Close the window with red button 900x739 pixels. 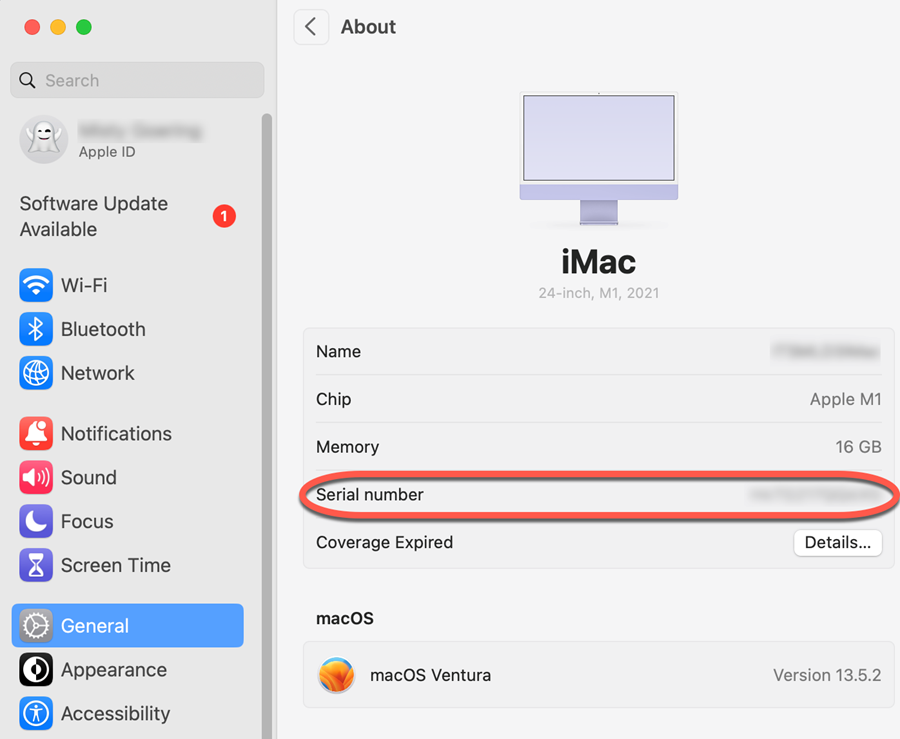coord(32,27)
